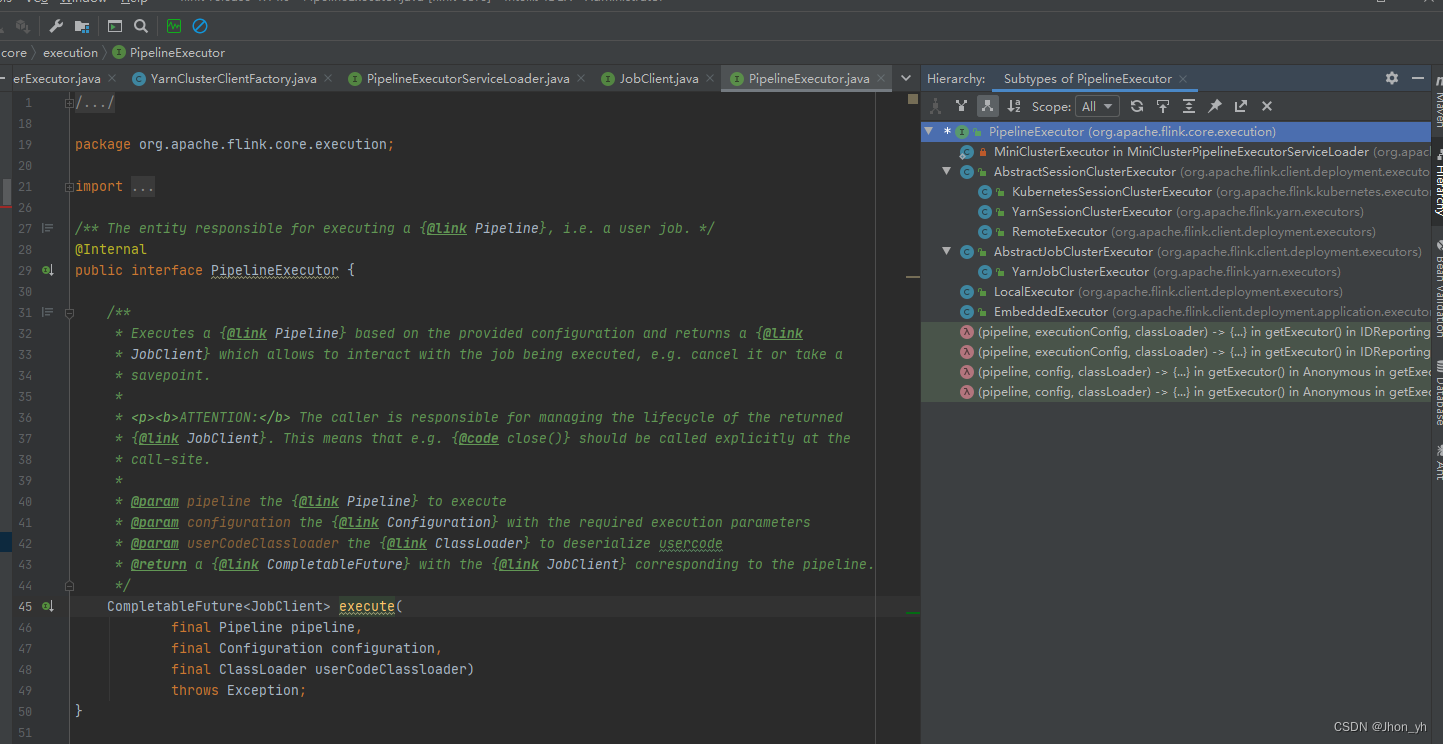Toggle rendered doc icon at line 31
Viewport: 1443px width, 744px height.
47,312
